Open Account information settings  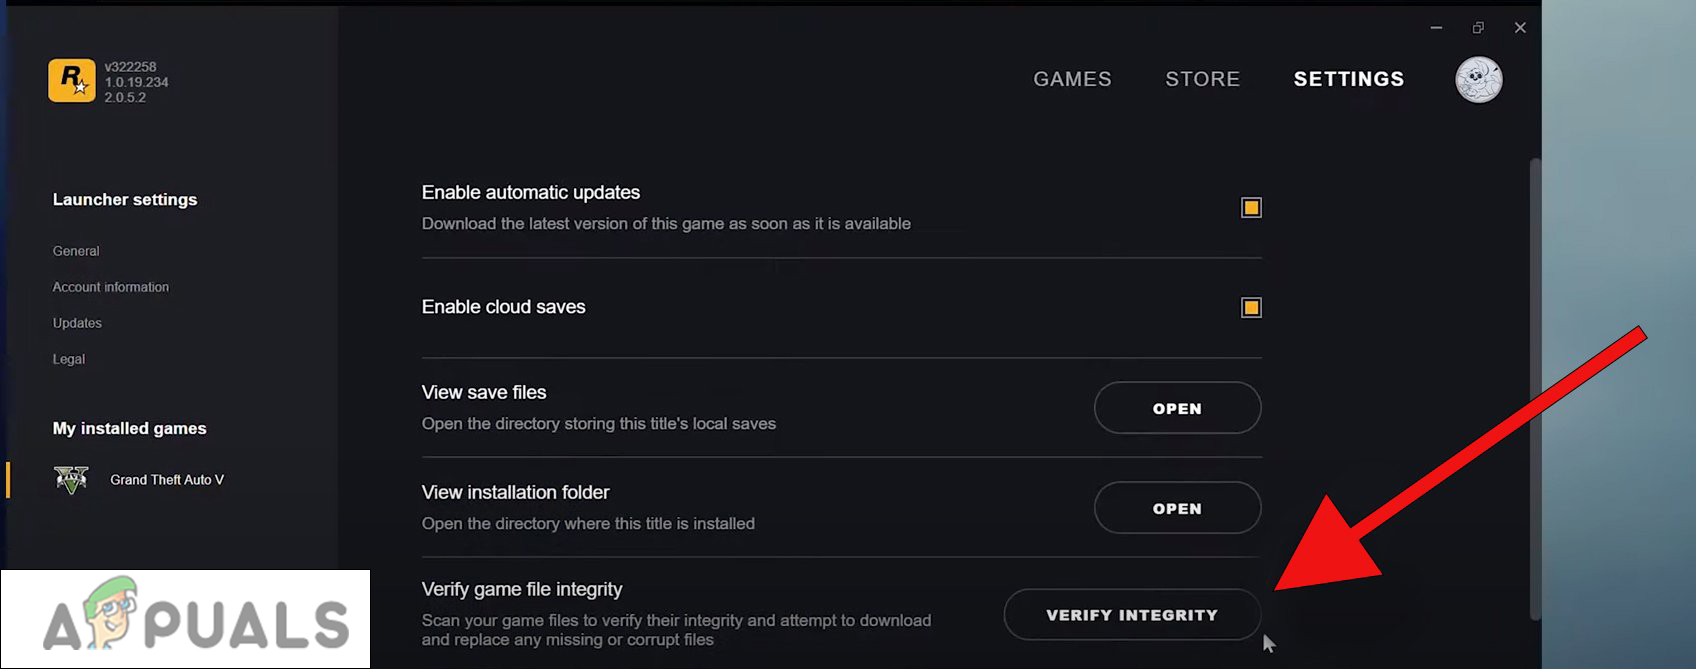(x=110, y=287)
